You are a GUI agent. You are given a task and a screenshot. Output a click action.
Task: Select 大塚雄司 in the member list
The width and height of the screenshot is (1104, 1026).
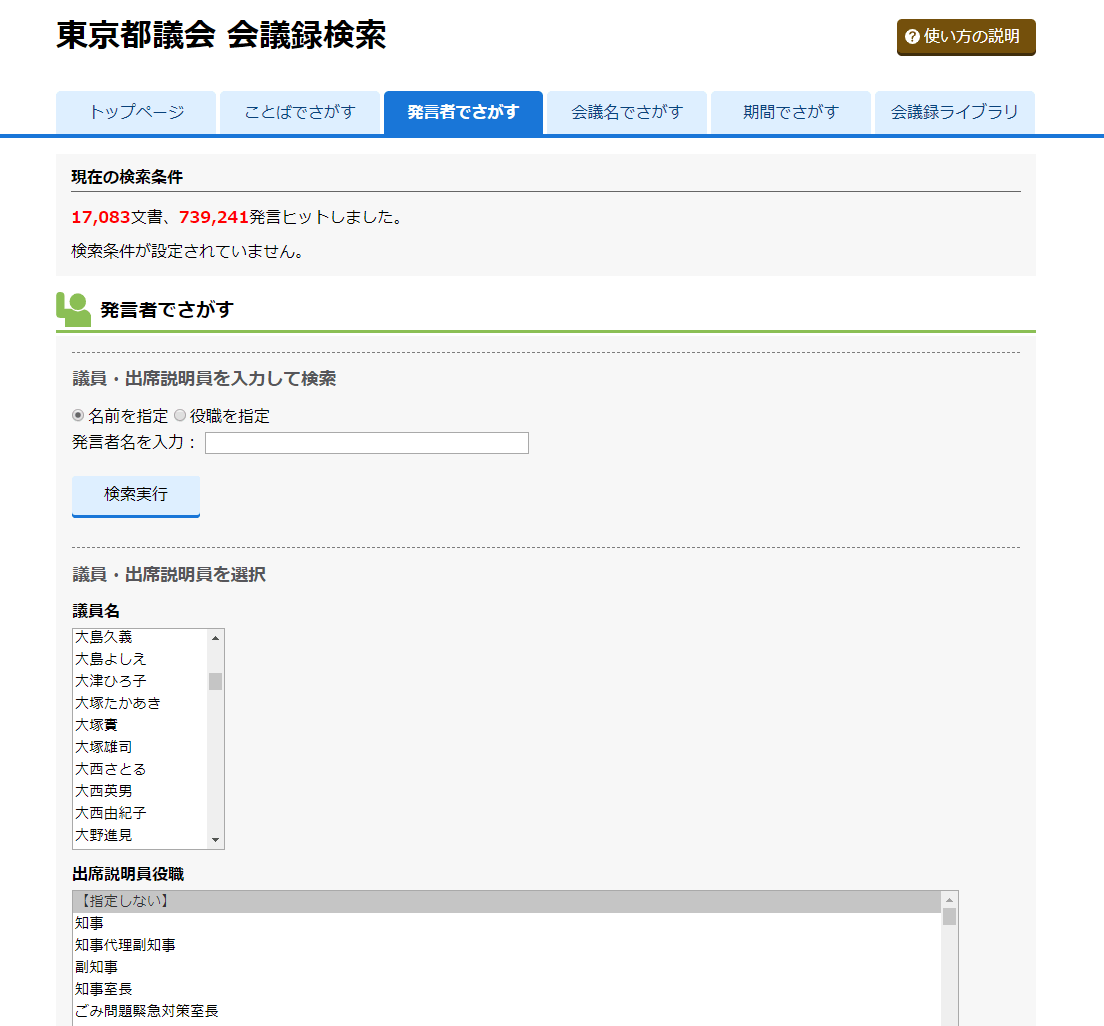tap(140, 747)
